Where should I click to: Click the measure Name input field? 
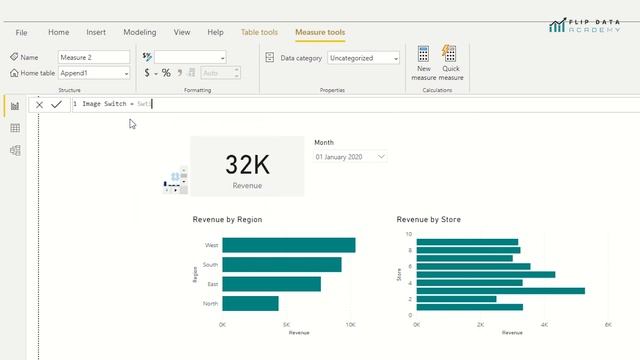(94, 57)
